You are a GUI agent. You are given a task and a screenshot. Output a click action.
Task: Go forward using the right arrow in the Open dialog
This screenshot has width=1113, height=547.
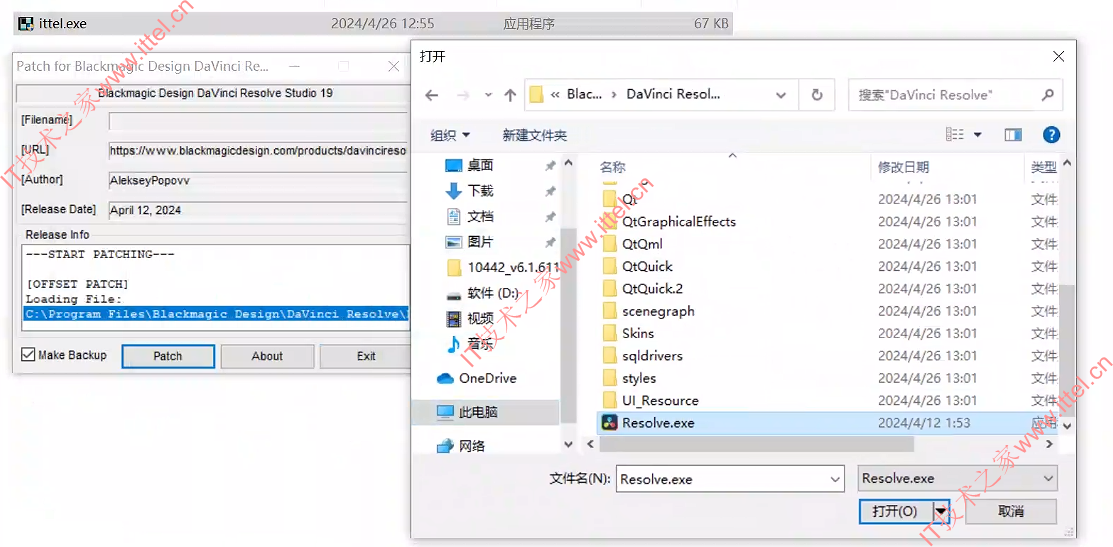point(463,95)
